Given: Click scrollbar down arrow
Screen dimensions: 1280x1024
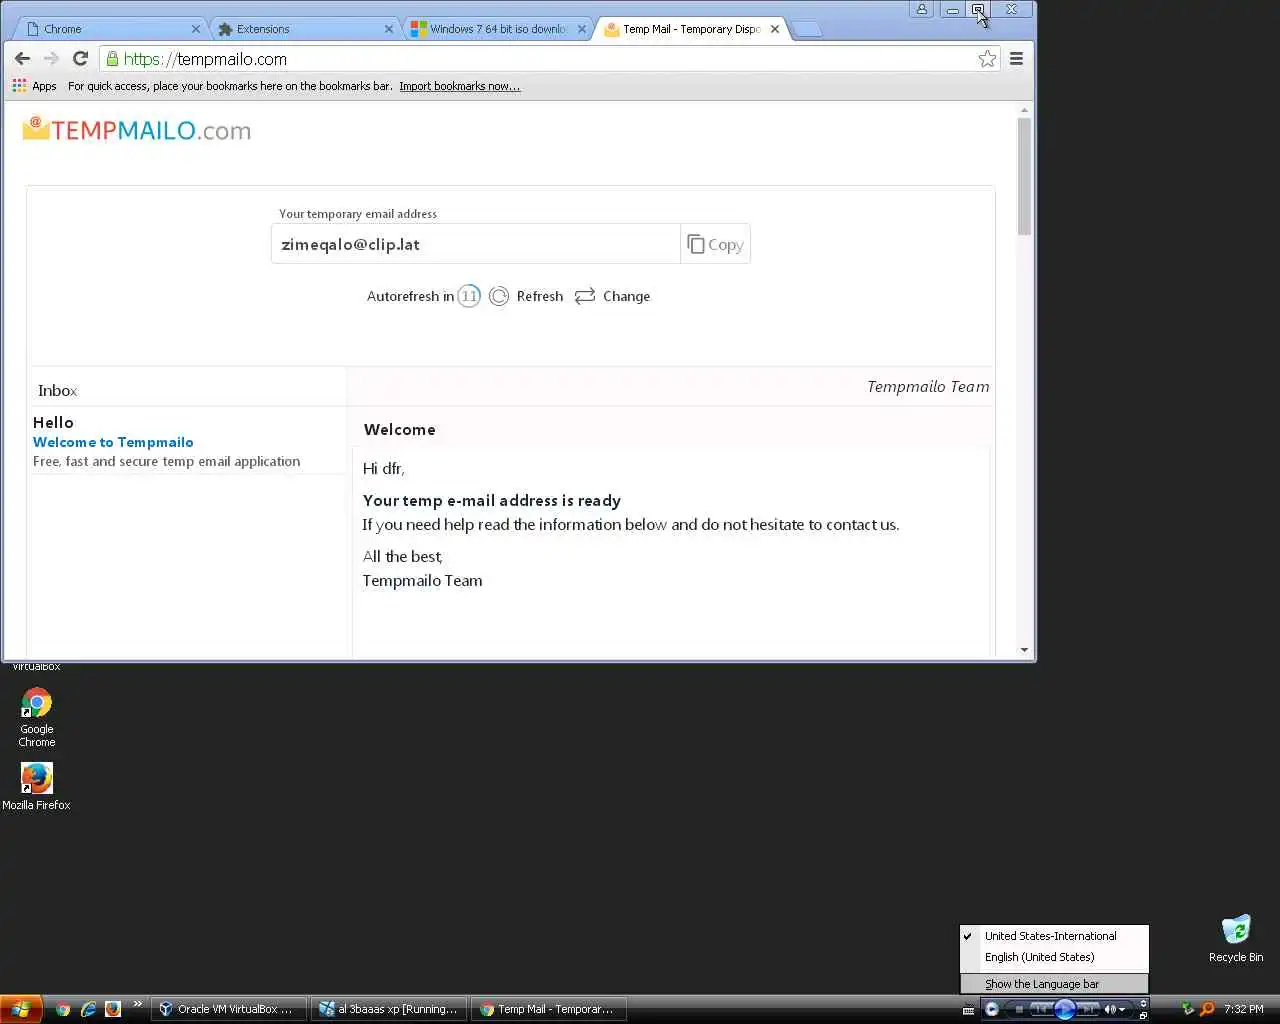Looking at the screenshot, I should coord(1024,650).
